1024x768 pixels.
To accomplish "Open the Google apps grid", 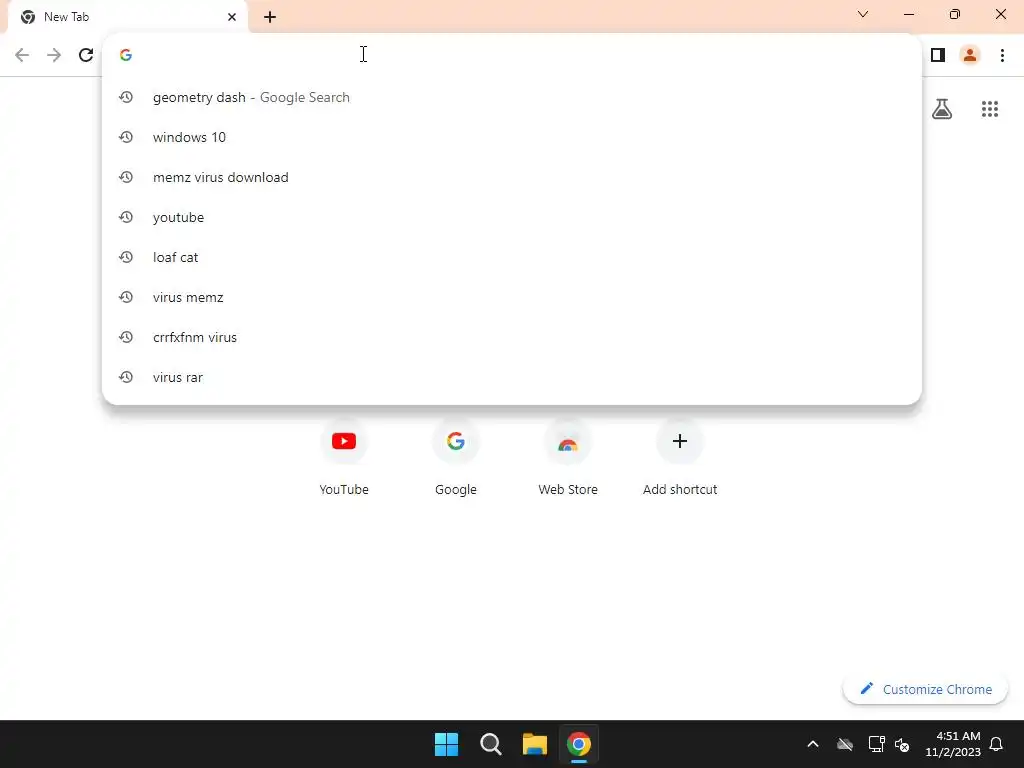I will coord(990,109).
